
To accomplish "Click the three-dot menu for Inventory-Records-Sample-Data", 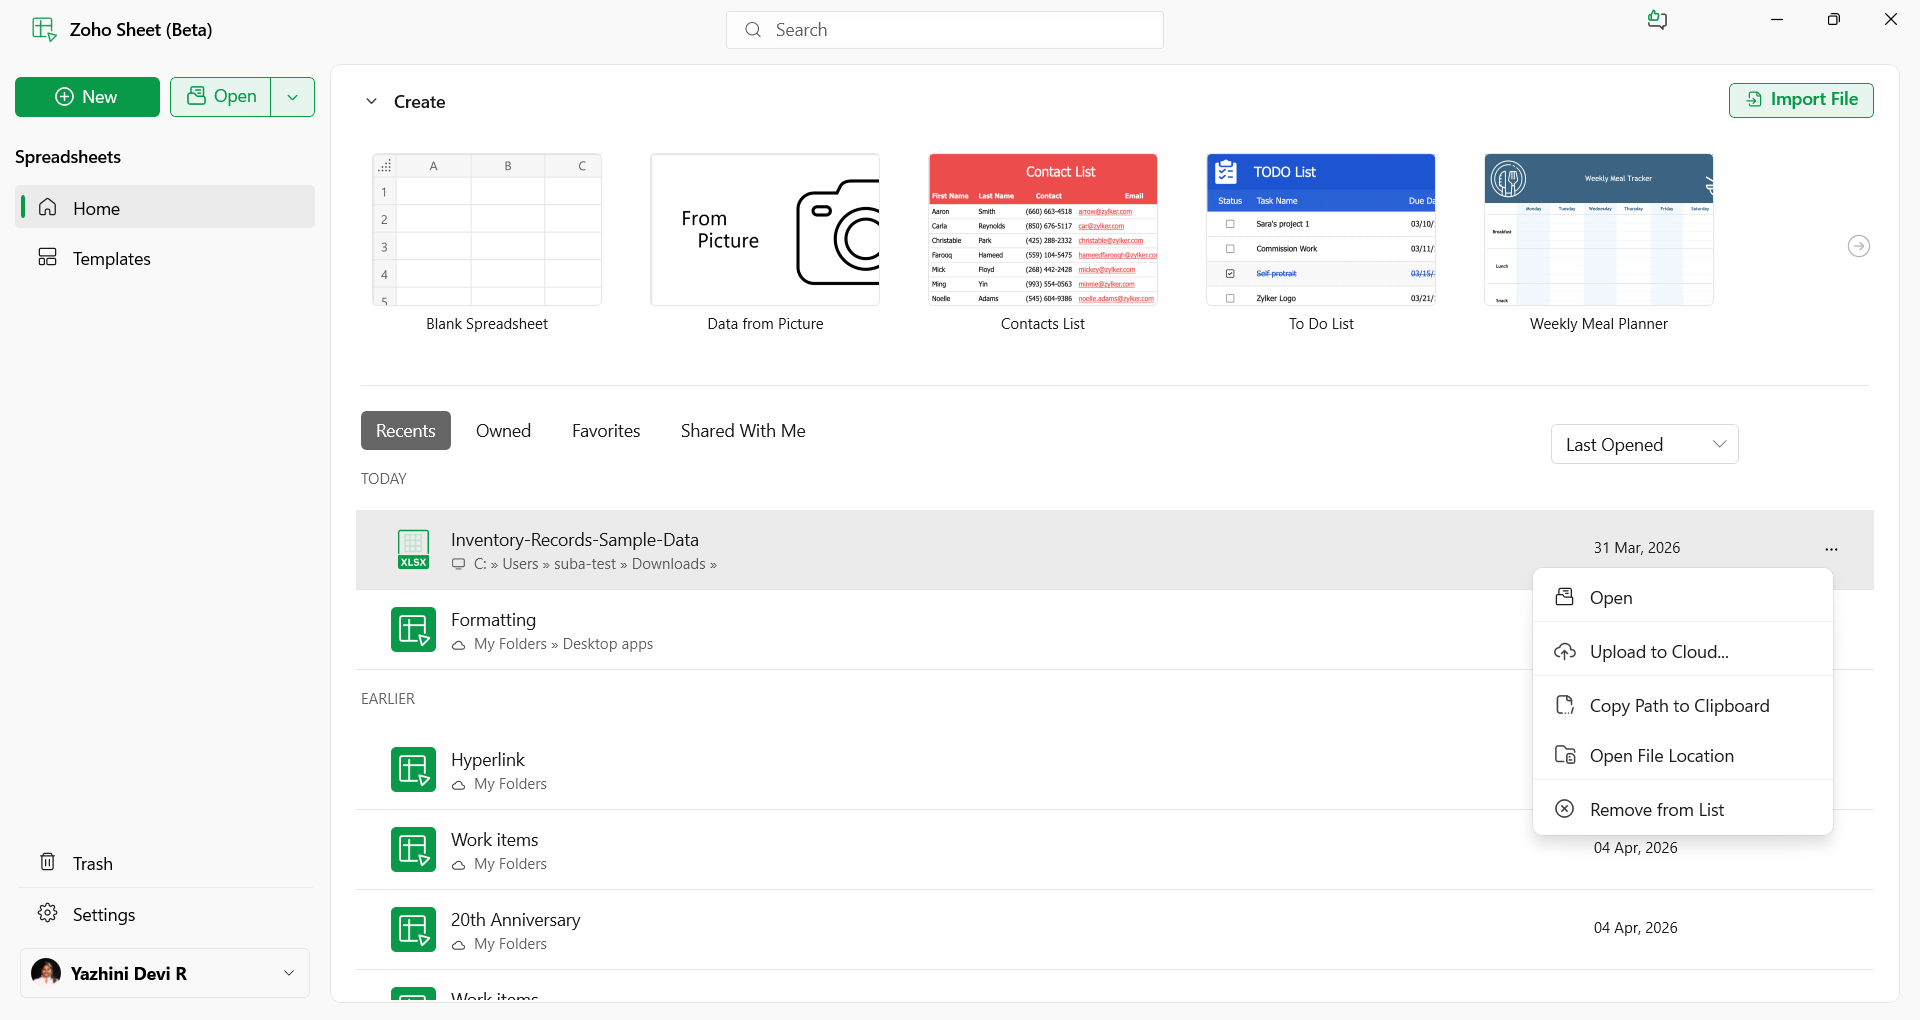I will pos(1831,549).
